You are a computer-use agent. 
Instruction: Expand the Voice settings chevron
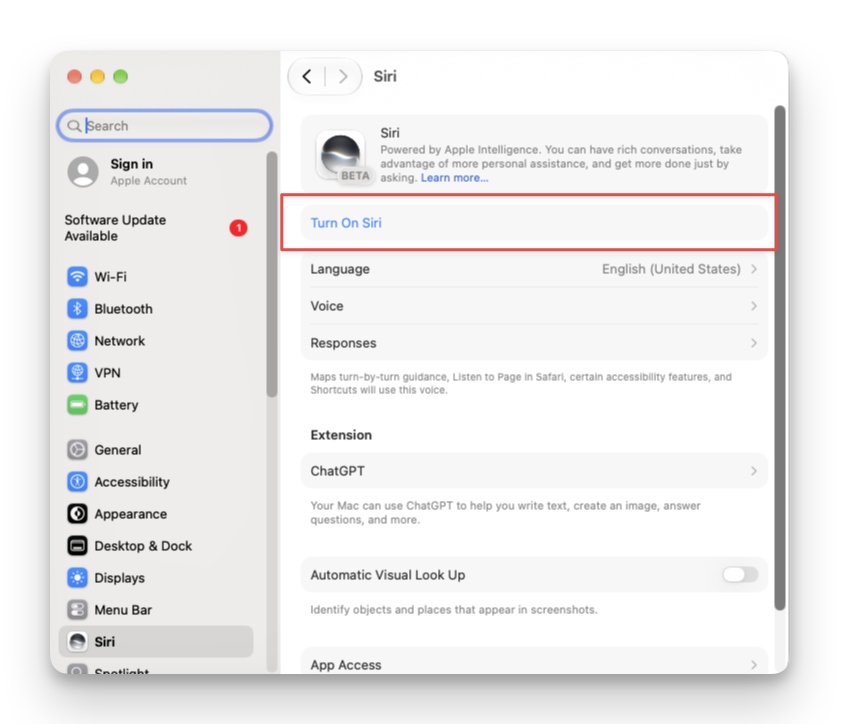pos(754,306)
